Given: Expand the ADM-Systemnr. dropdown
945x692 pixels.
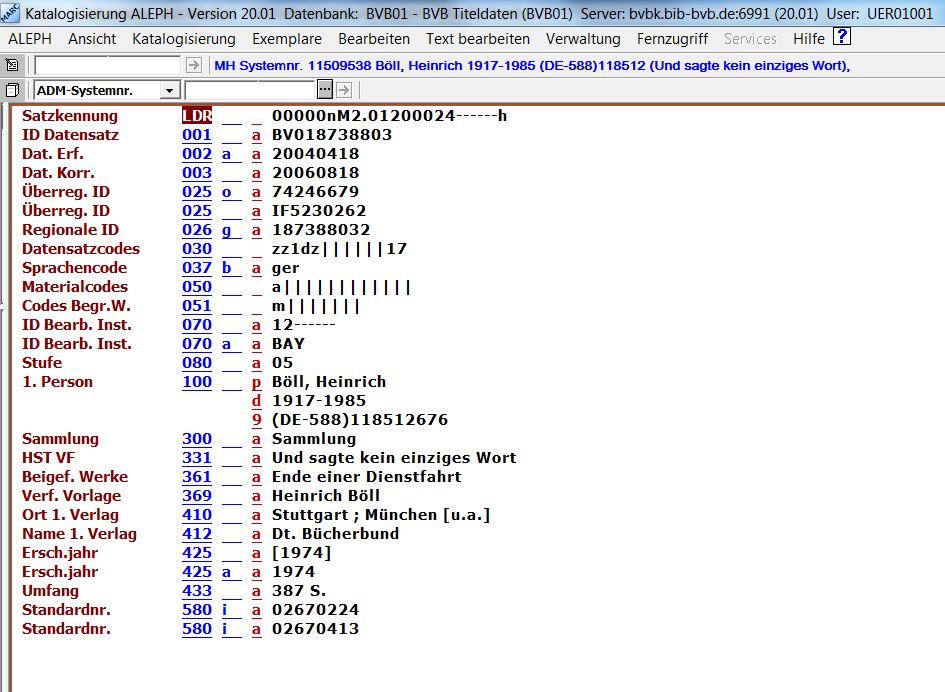Looking at the screenshot, I should point(169,91).
